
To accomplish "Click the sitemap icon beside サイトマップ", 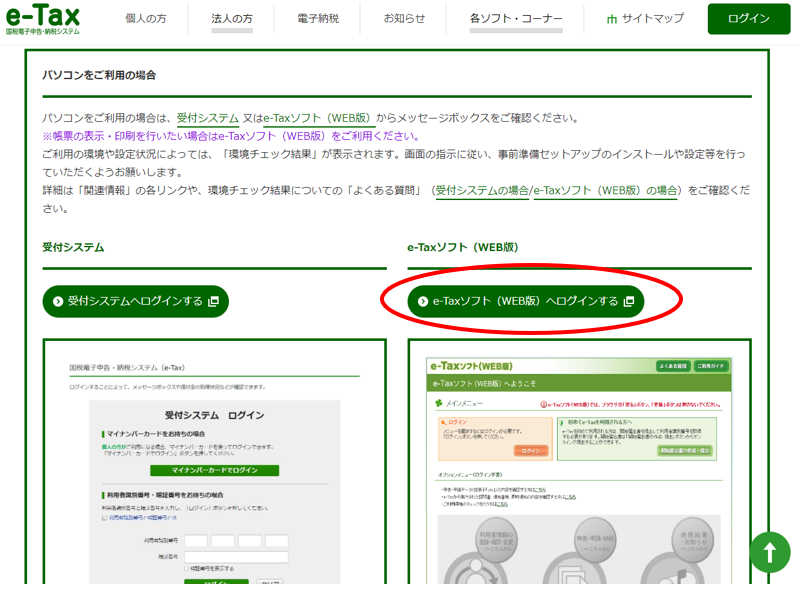I will click(x=612, y=19).
